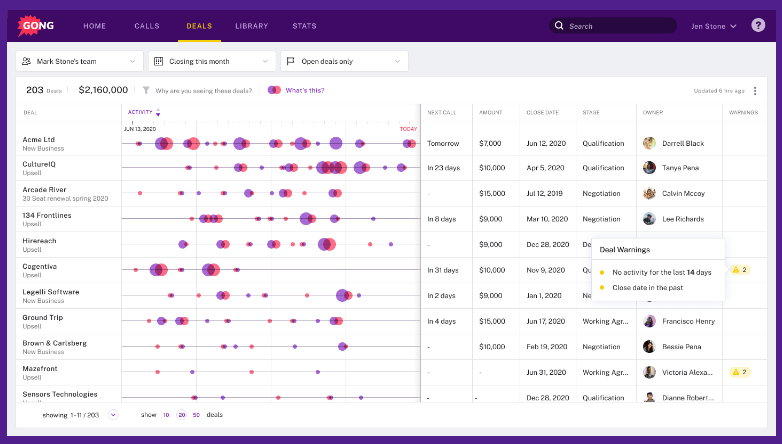Screen dimensions: 782x444
Task: Click the filter funnel icon
Action: 146,90
